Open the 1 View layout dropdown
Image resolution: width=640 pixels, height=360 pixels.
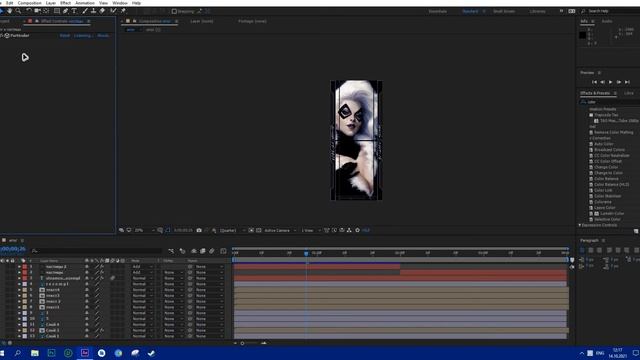click(x=311, y=230)
